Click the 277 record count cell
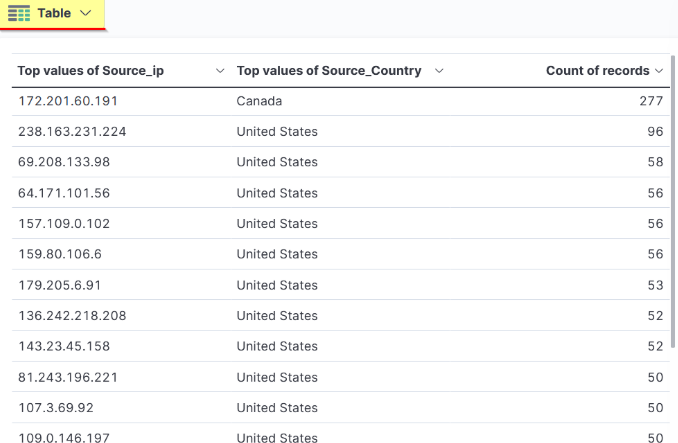 (651, 101)
